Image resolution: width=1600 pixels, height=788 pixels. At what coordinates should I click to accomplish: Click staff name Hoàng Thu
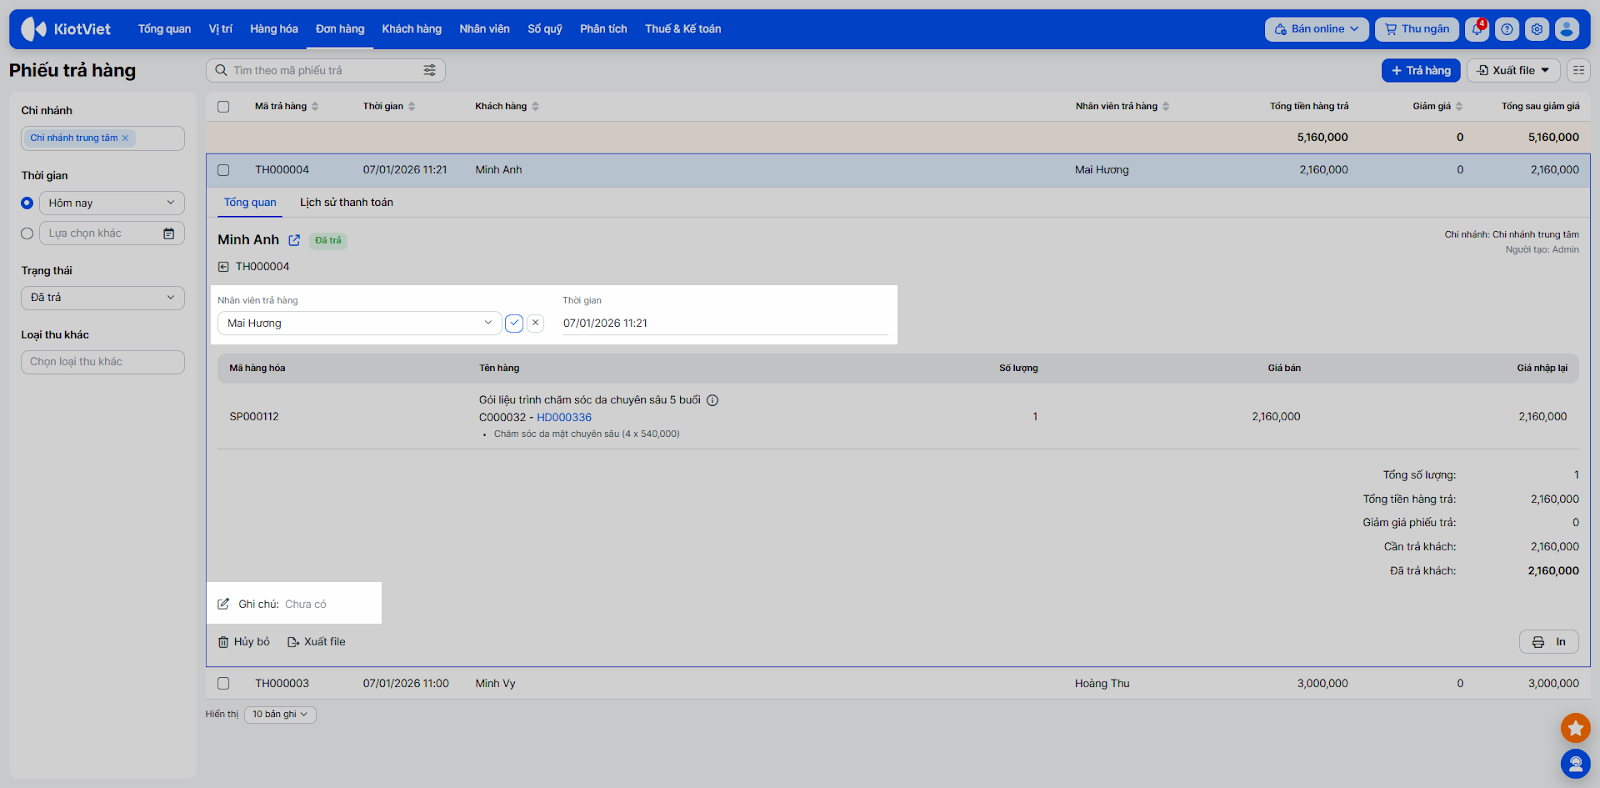coord(1102,684)
